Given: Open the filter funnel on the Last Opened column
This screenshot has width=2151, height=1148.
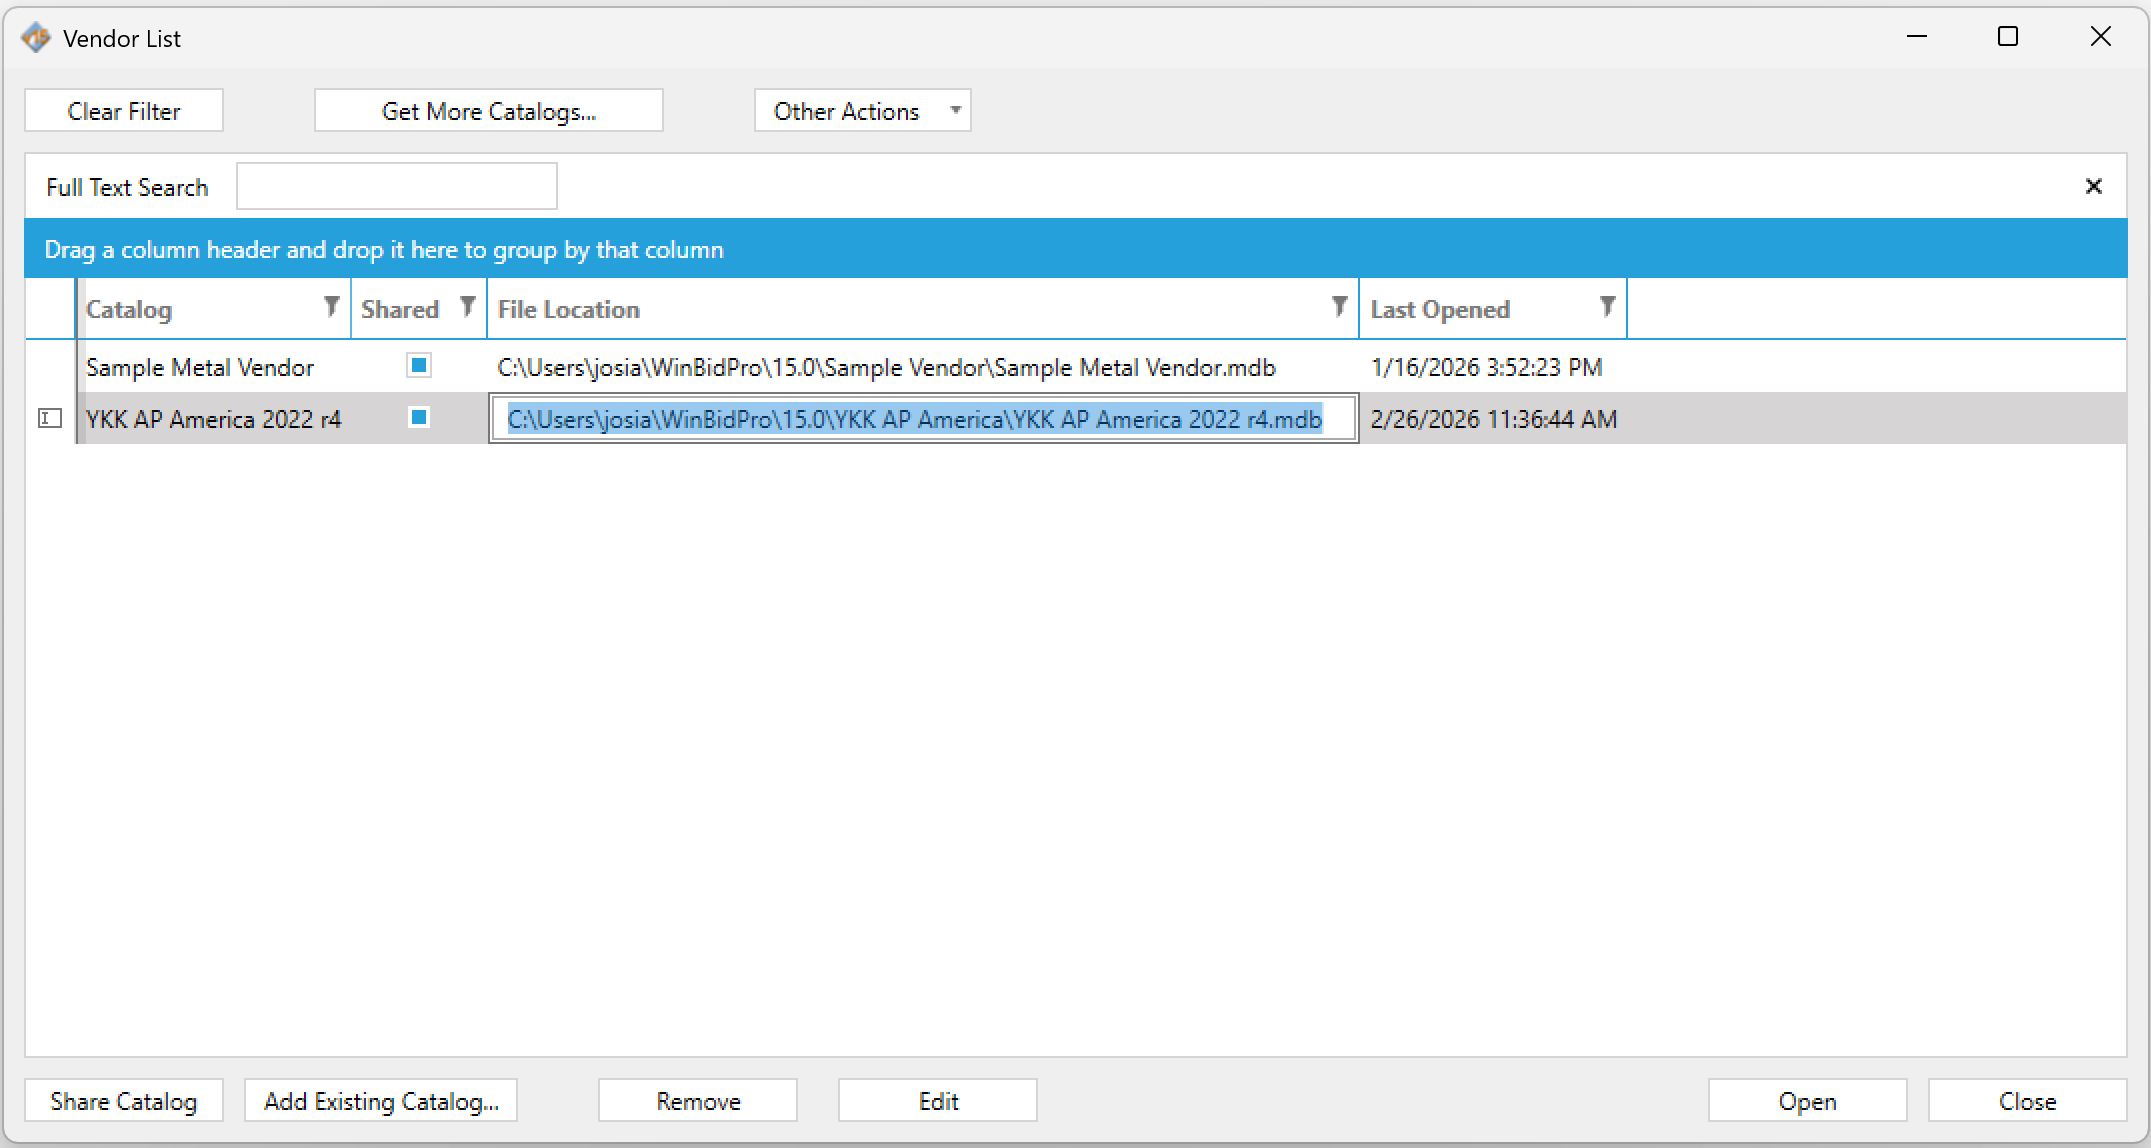Looking at the screenshot, I should coord(1606,307).
